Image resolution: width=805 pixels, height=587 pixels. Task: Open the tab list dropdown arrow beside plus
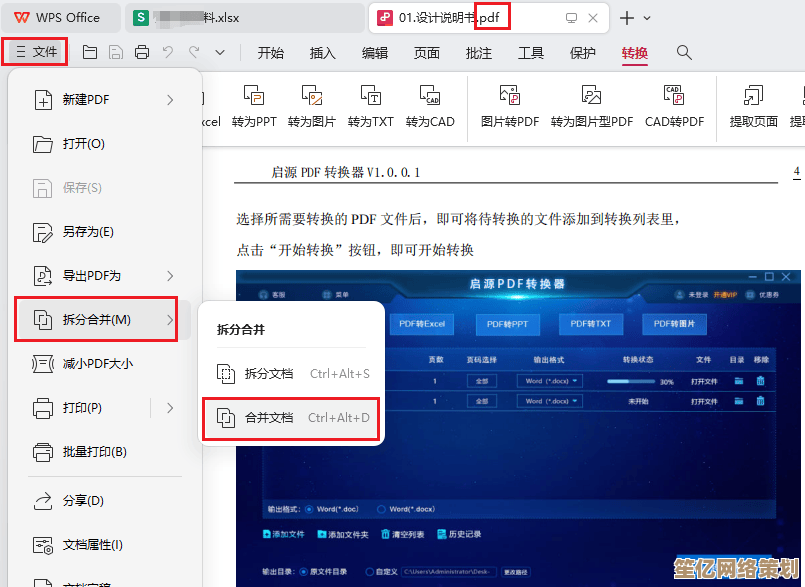pyautogui.click(x=647, y=18)
